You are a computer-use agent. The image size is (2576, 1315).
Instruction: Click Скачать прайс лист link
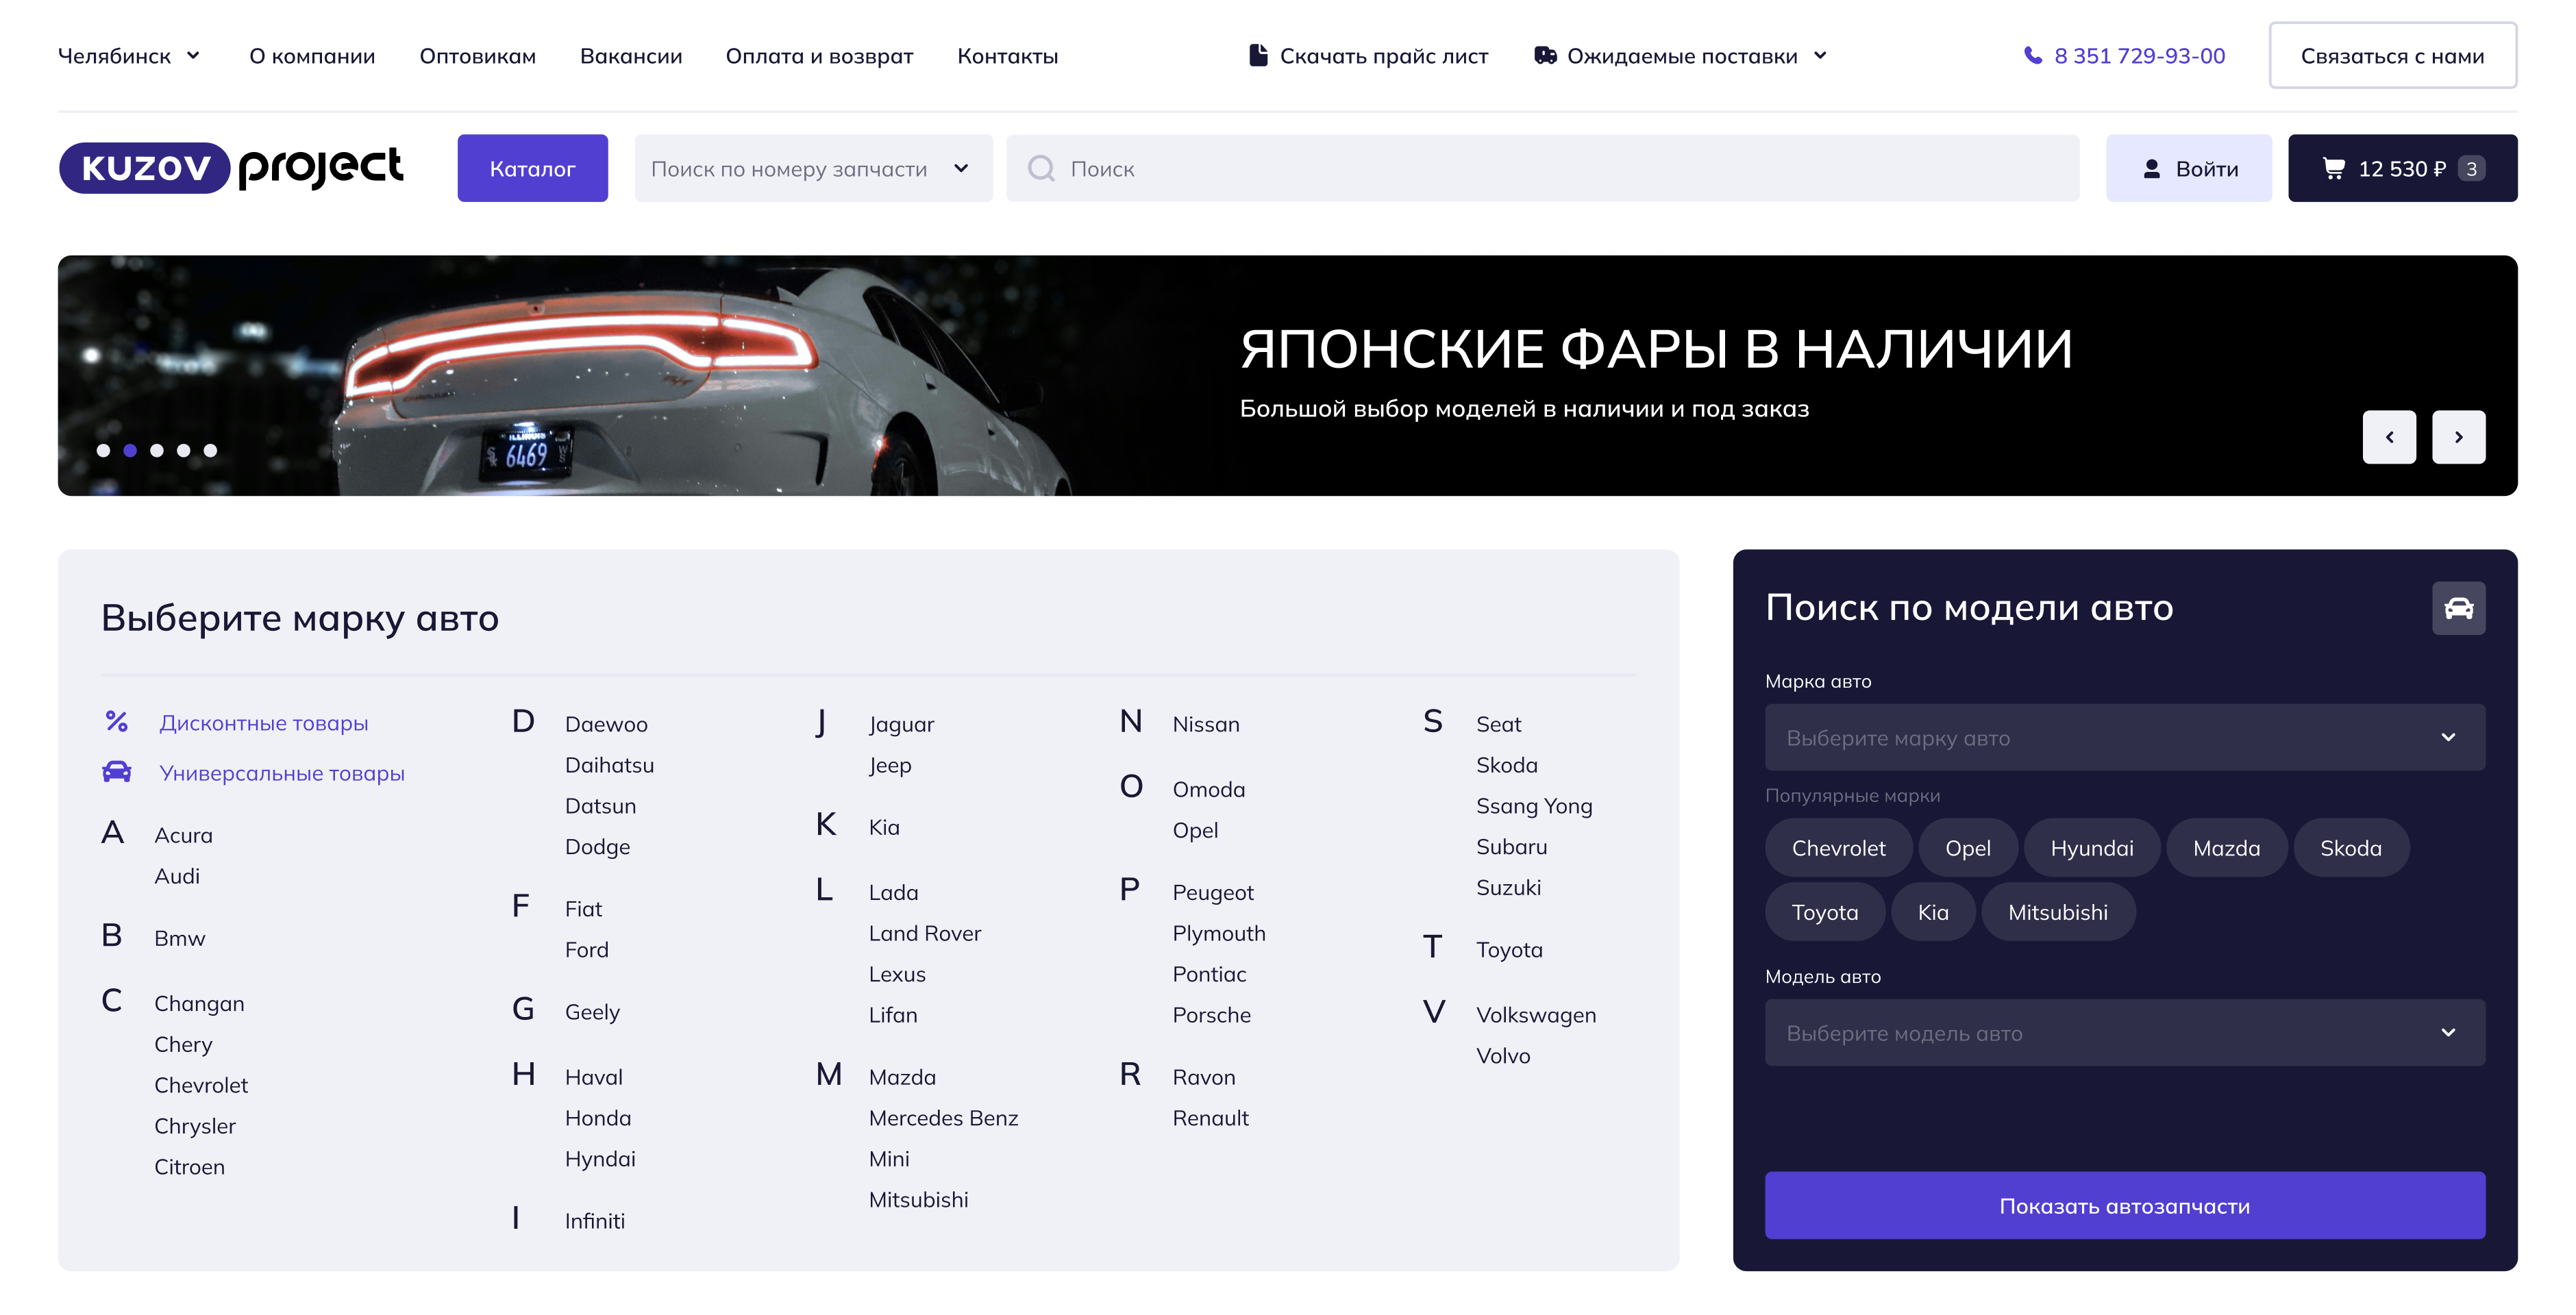point(1368,56)
